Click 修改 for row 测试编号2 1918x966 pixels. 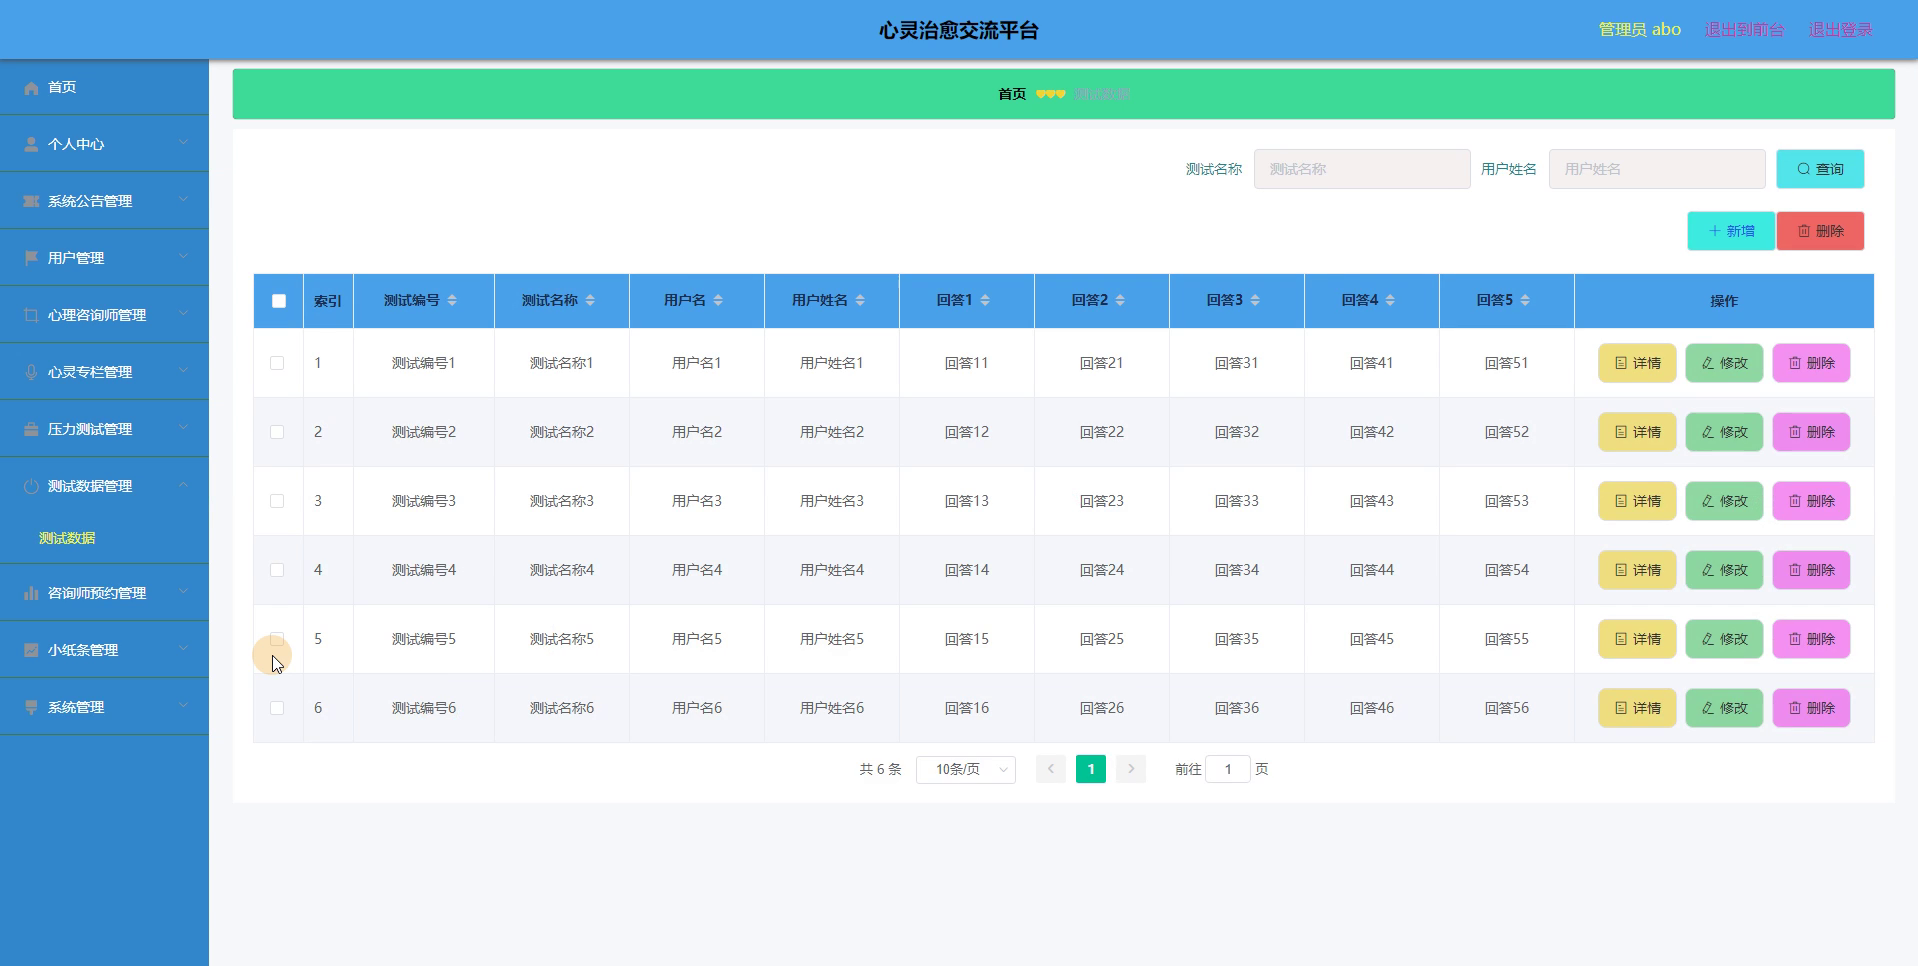(1724, 432)
